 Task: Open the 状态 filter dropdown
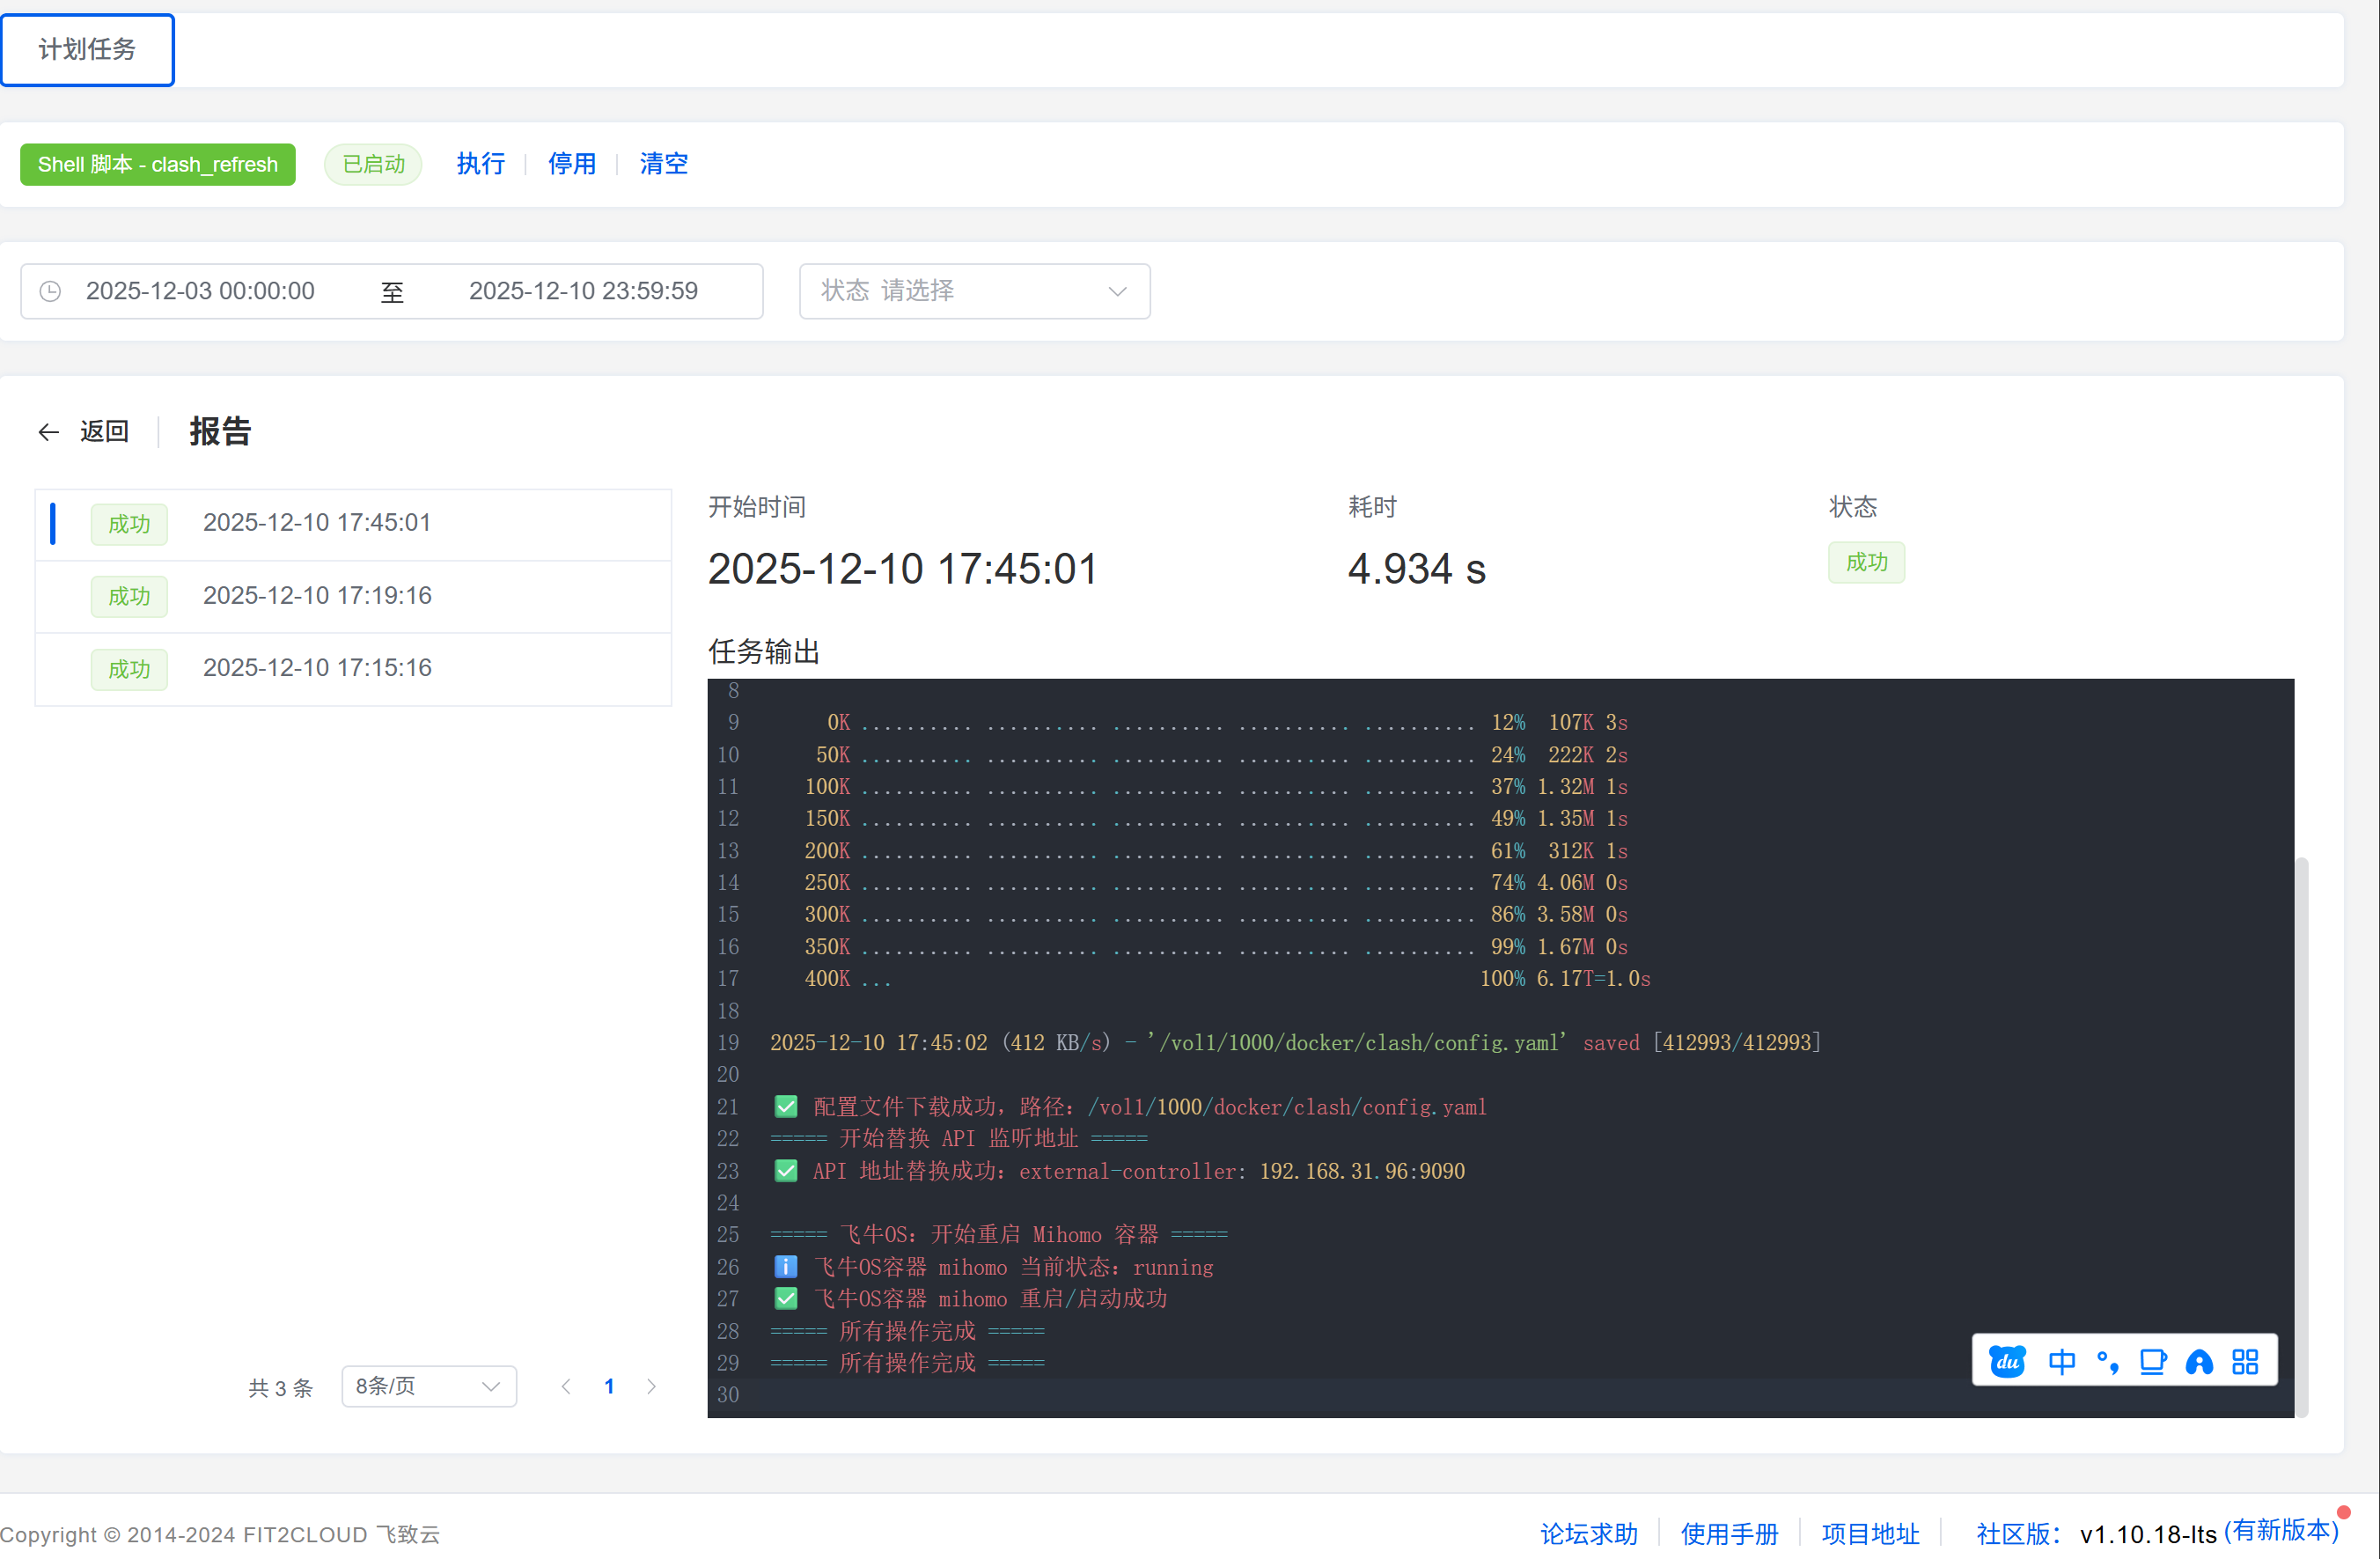974,291
